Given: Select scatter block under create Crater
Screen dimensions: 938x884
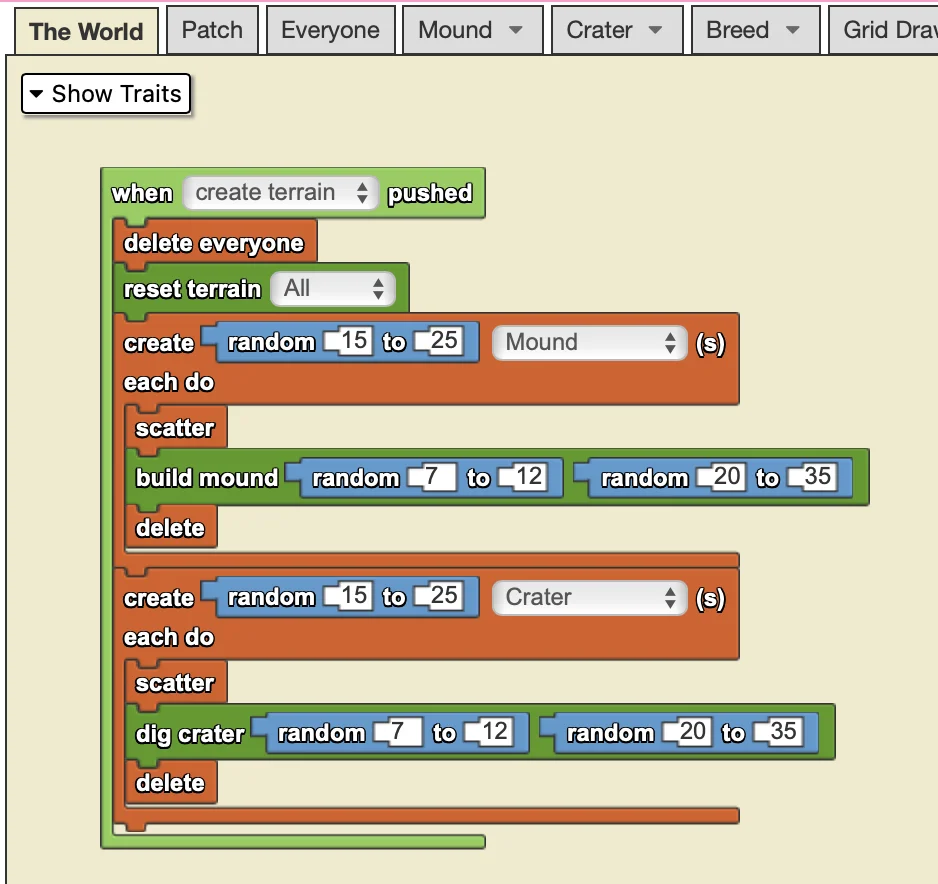Looking at the screenshot, I should (175, 683).
